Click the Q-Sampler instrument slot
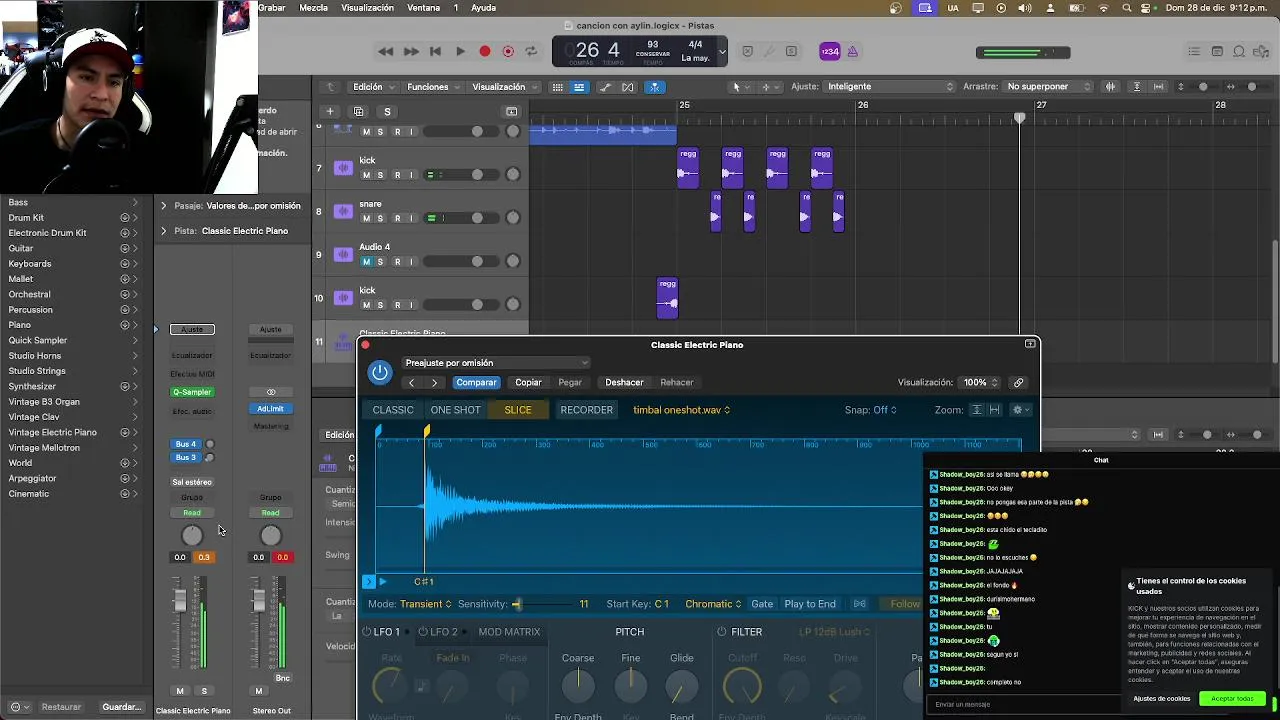This screenshot has height=720, width=1280. point(192,392)
